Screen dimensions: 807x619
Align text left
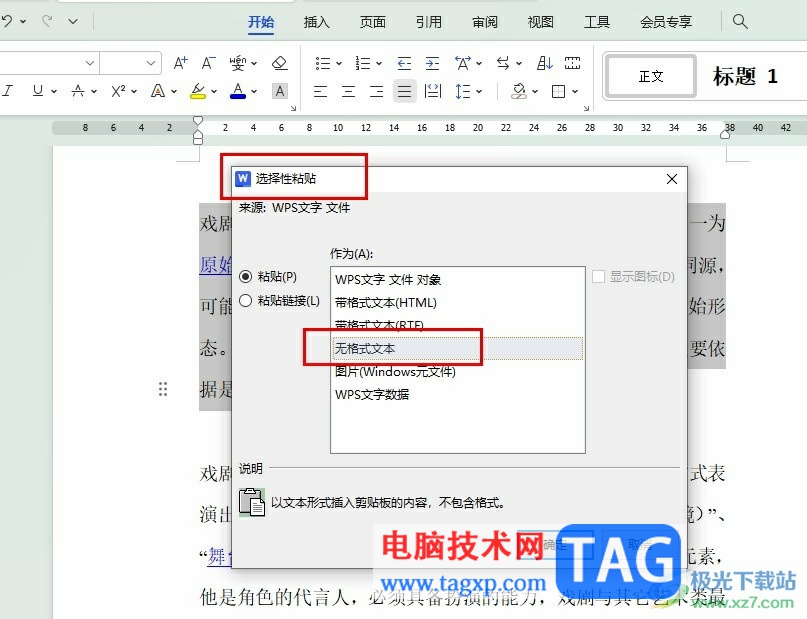(x=320, y=92)
